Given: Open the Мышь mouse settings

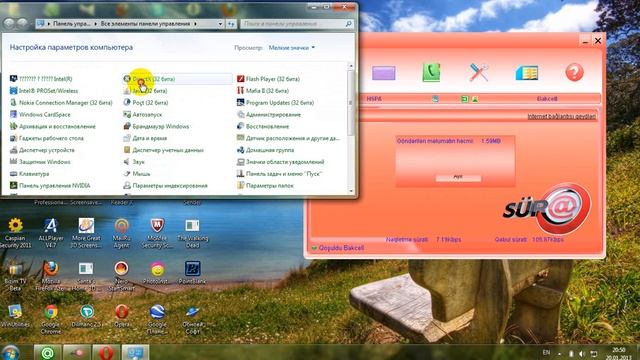Looking at the screenshot, I should point(137,173).
